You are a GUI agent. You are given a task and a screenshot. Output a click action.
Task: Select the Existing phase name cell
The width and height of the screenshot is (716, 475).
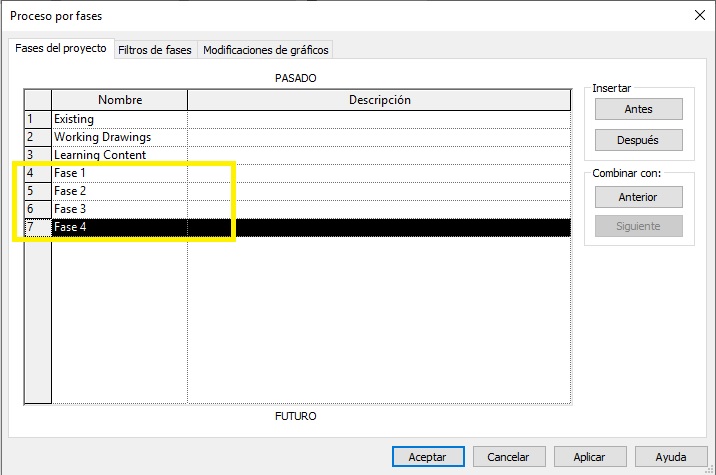pyautogui.click(x=119, y=119)
